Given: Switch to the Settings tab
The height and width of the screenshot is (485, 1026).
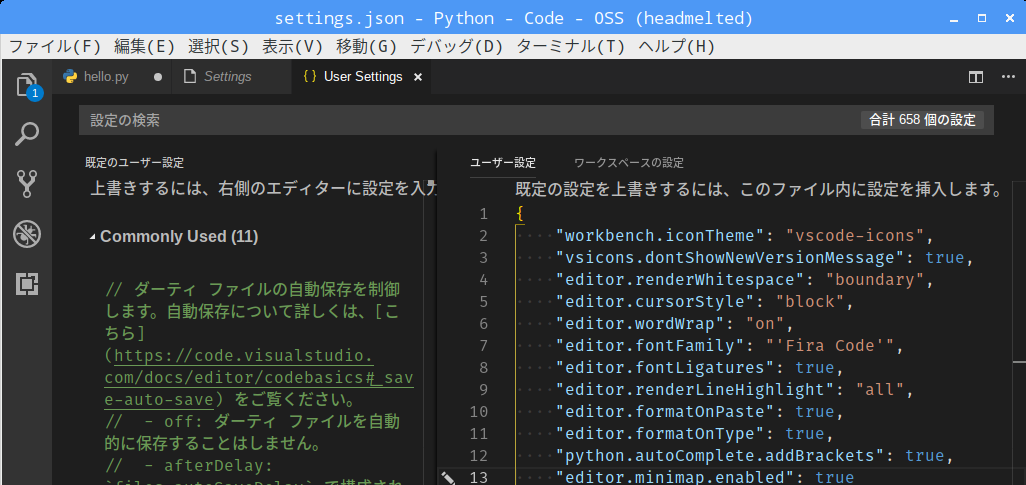Looking at the screenshot, I should (227, 77).
